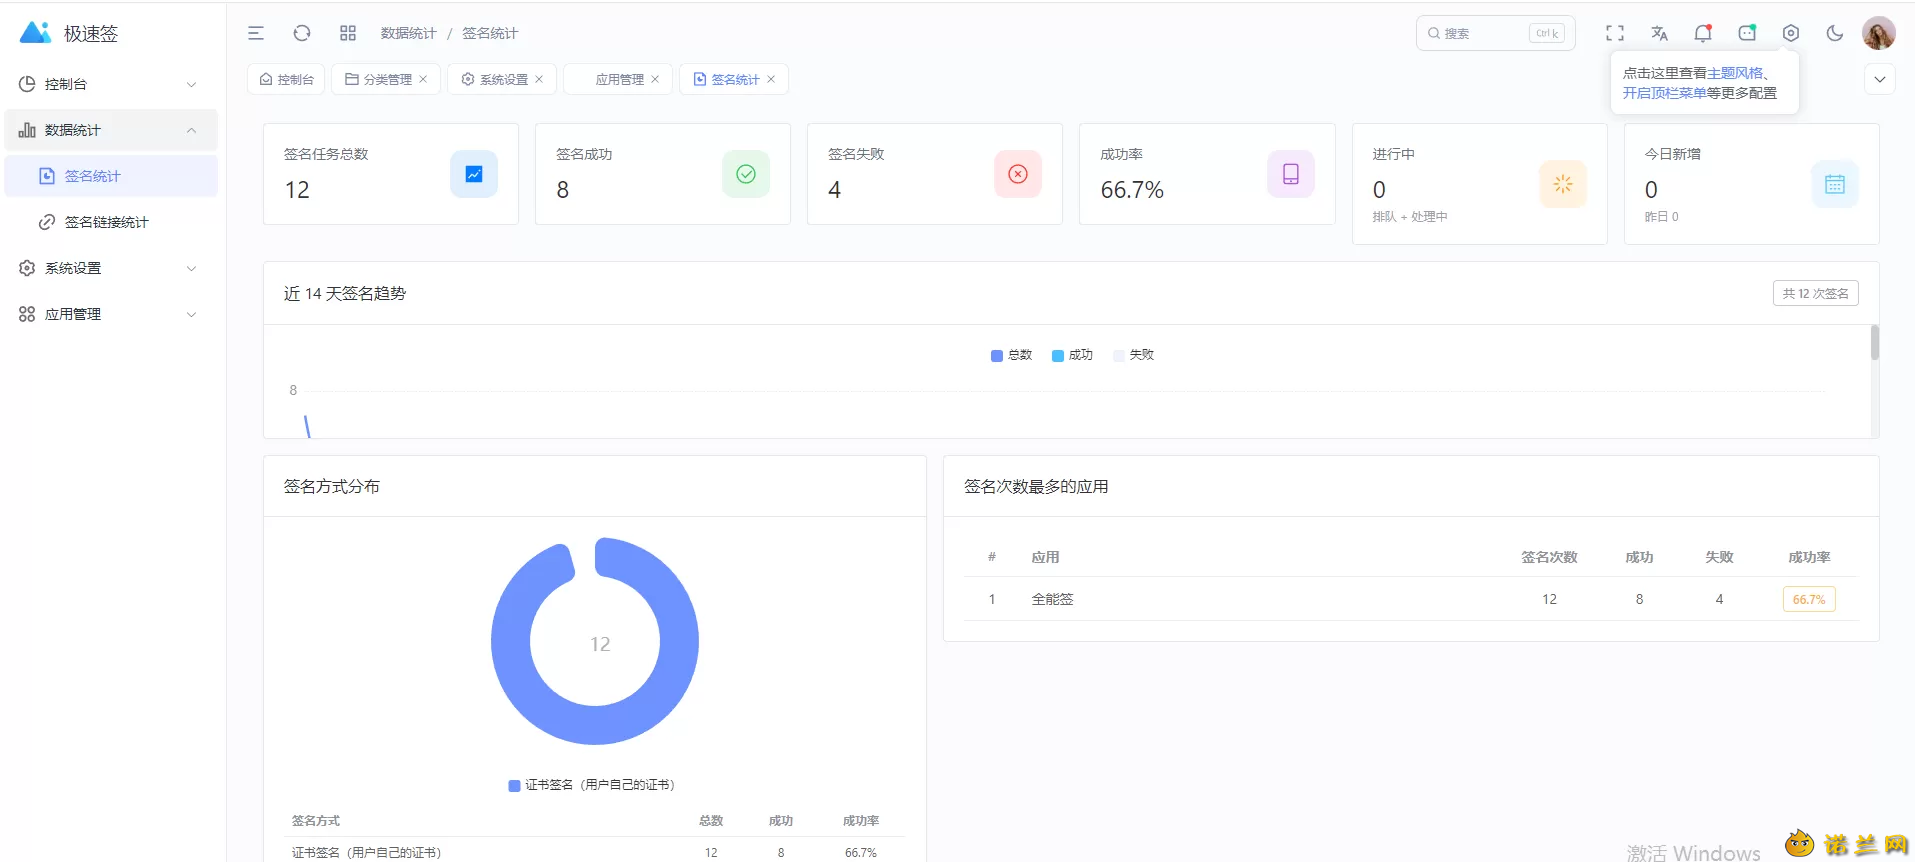Click the 开启顶栏菜单 link
1915x862 pixels.
tap(1664, 93)
